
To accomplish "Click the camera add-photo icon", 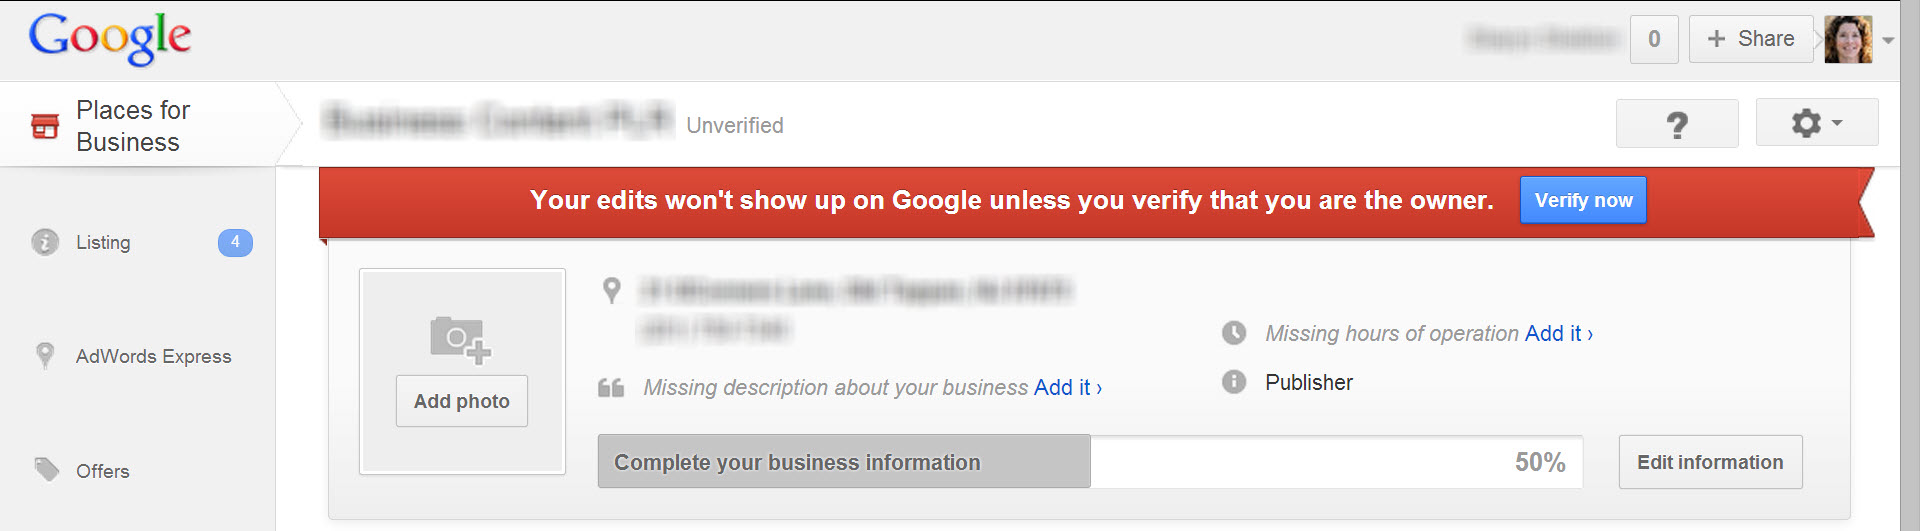I will pos(460,340).
